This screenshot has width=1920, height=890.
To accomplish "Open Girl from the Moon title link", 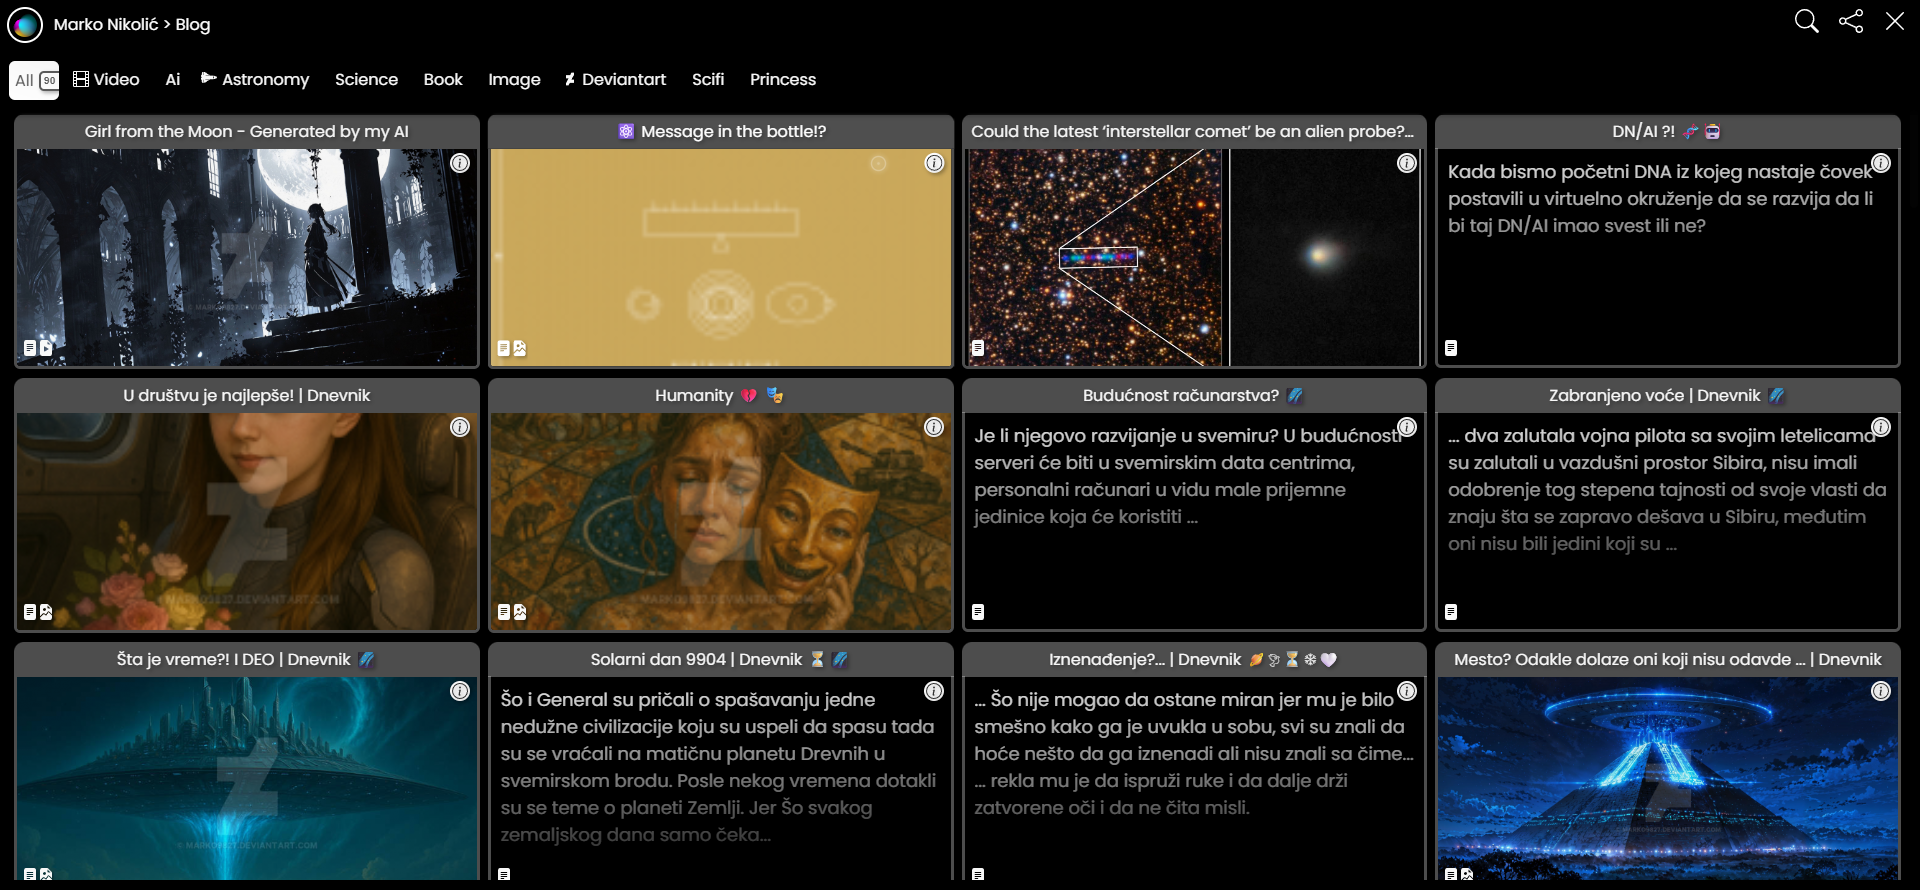I will [x=247, y=131].
